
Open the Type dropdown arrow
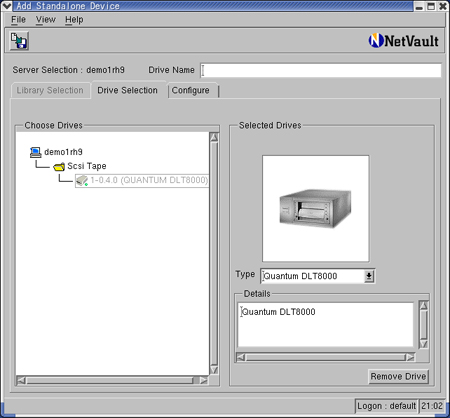[369, 276]
